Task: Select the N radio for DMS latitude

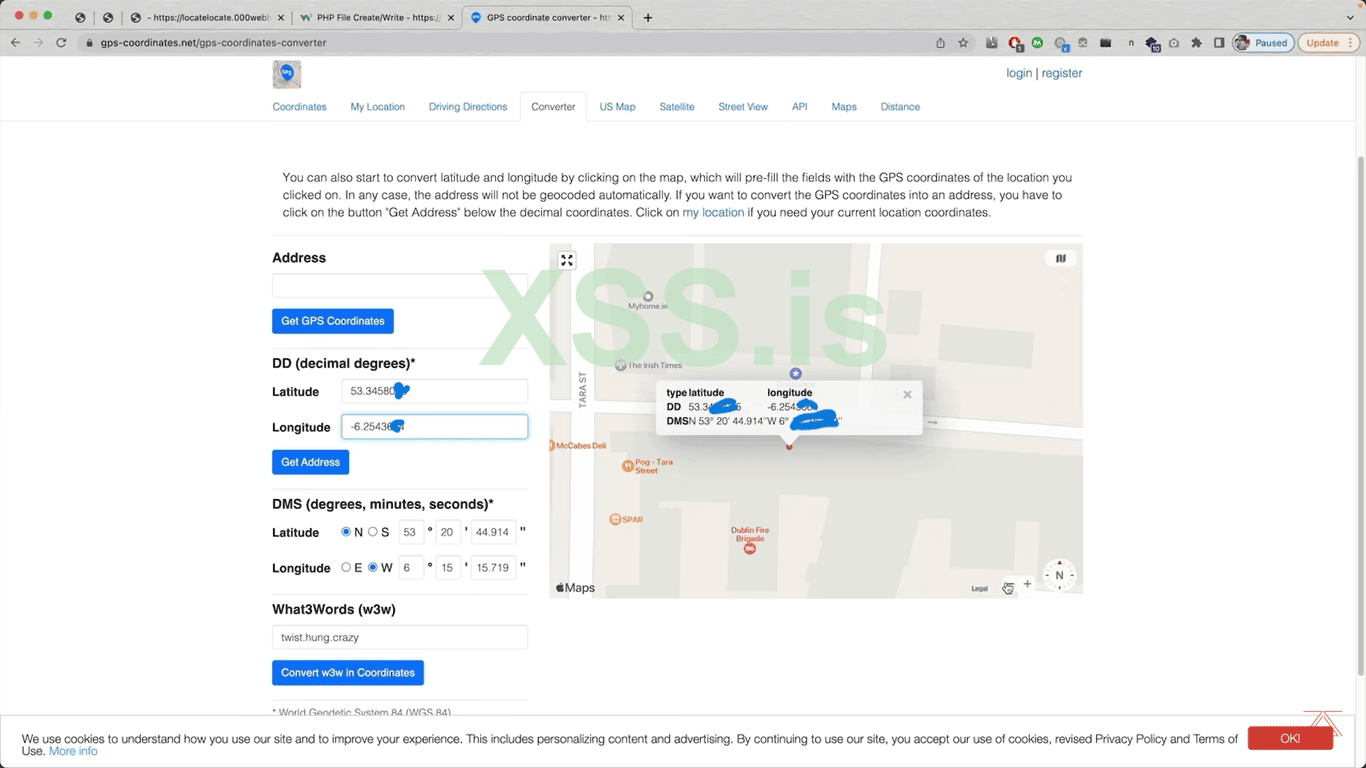Action: click(346, 532)
